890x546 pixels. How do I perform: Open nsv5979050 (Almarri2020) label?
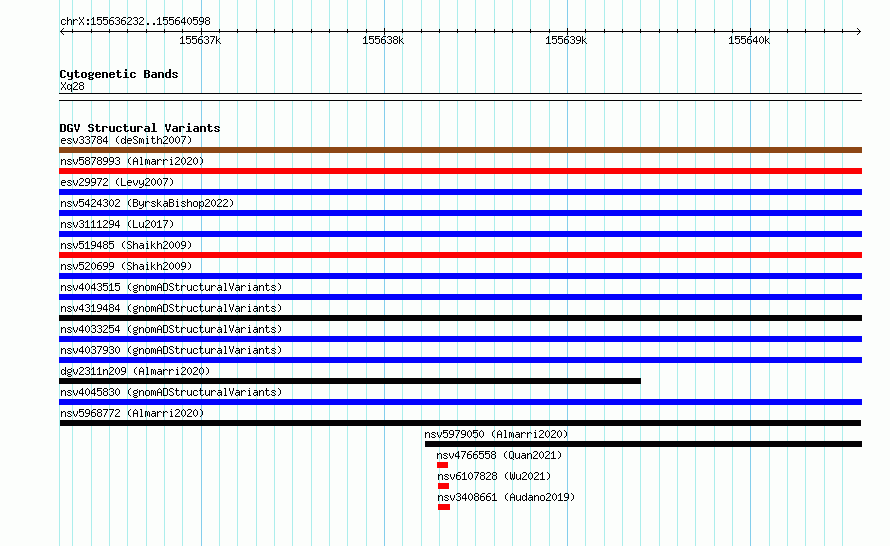click(x=496, y=434)
